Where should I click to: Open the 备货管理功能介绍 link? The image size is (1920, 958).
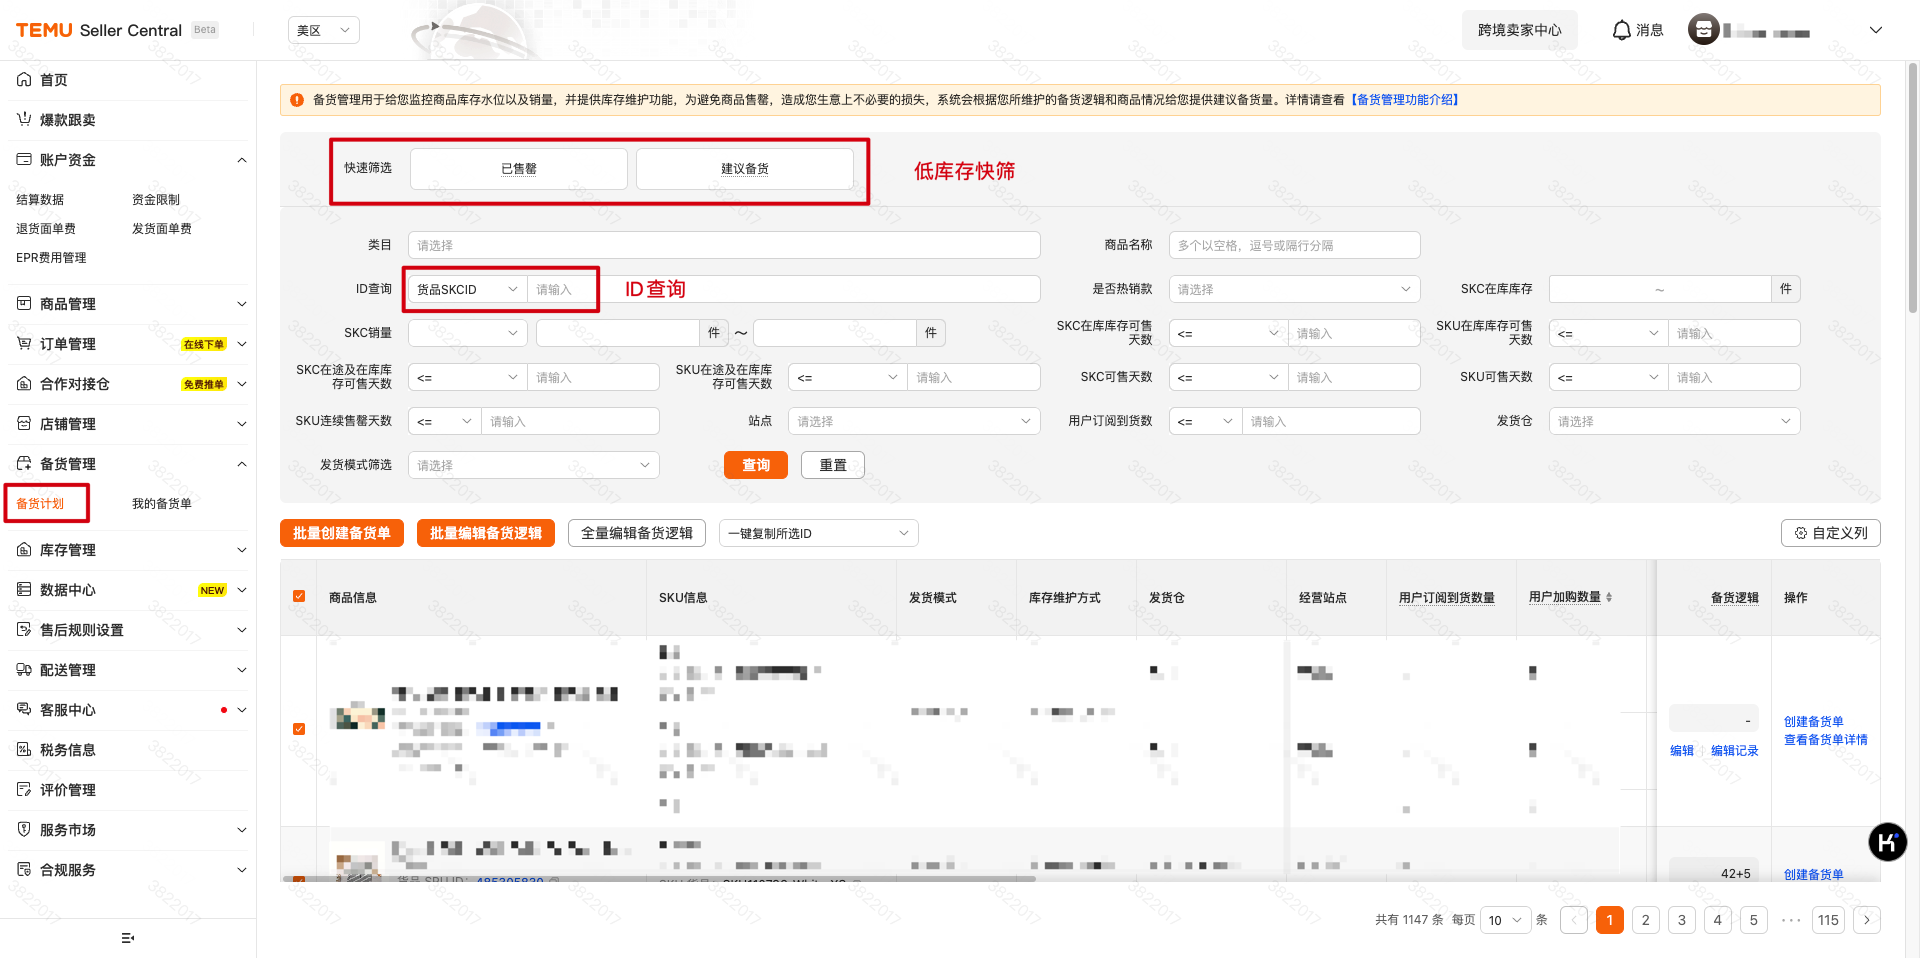(x=1405, y=100)
